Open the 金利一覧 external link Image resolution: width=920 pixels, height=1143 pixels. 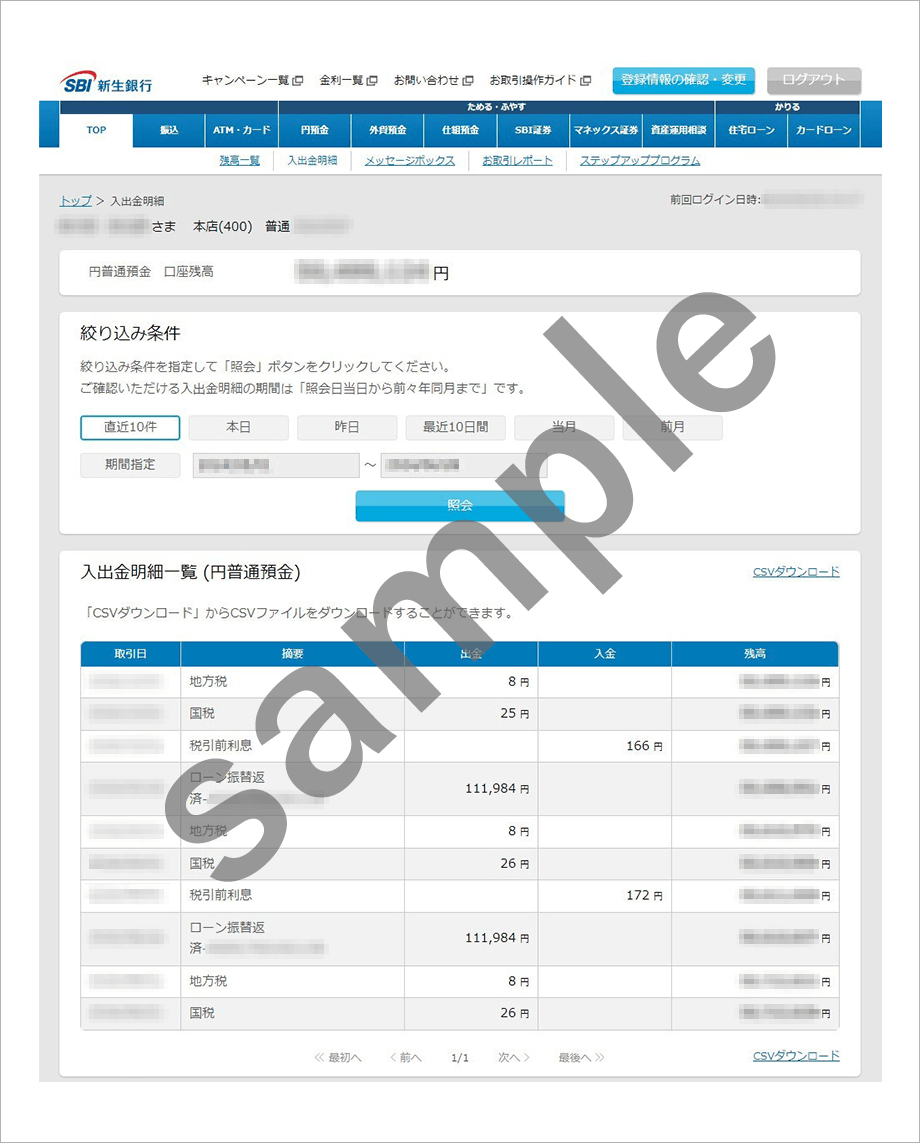pyautogui.click(x=347, y=80)
